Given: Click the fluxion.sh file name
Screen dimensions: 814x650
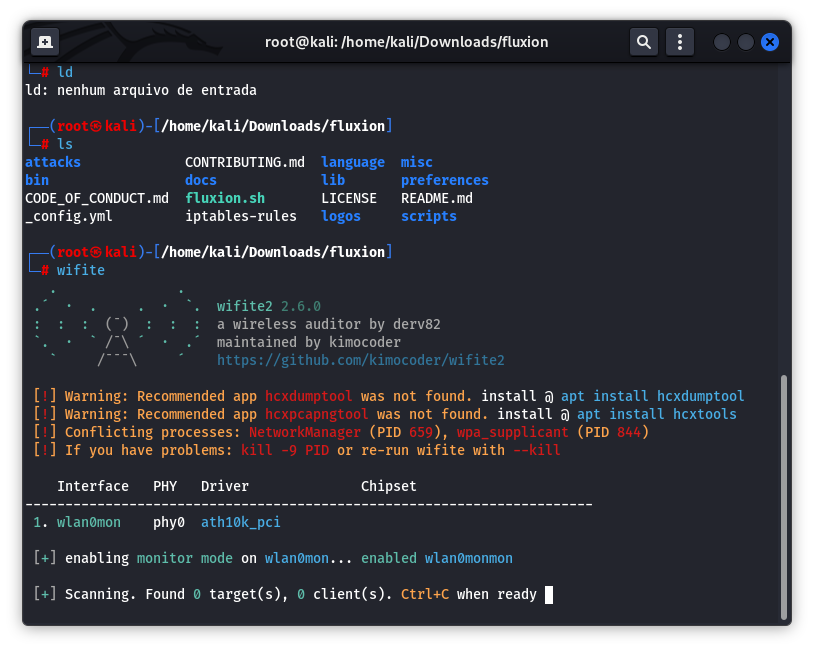Looking at the screenshot, I should pos(225,198).
